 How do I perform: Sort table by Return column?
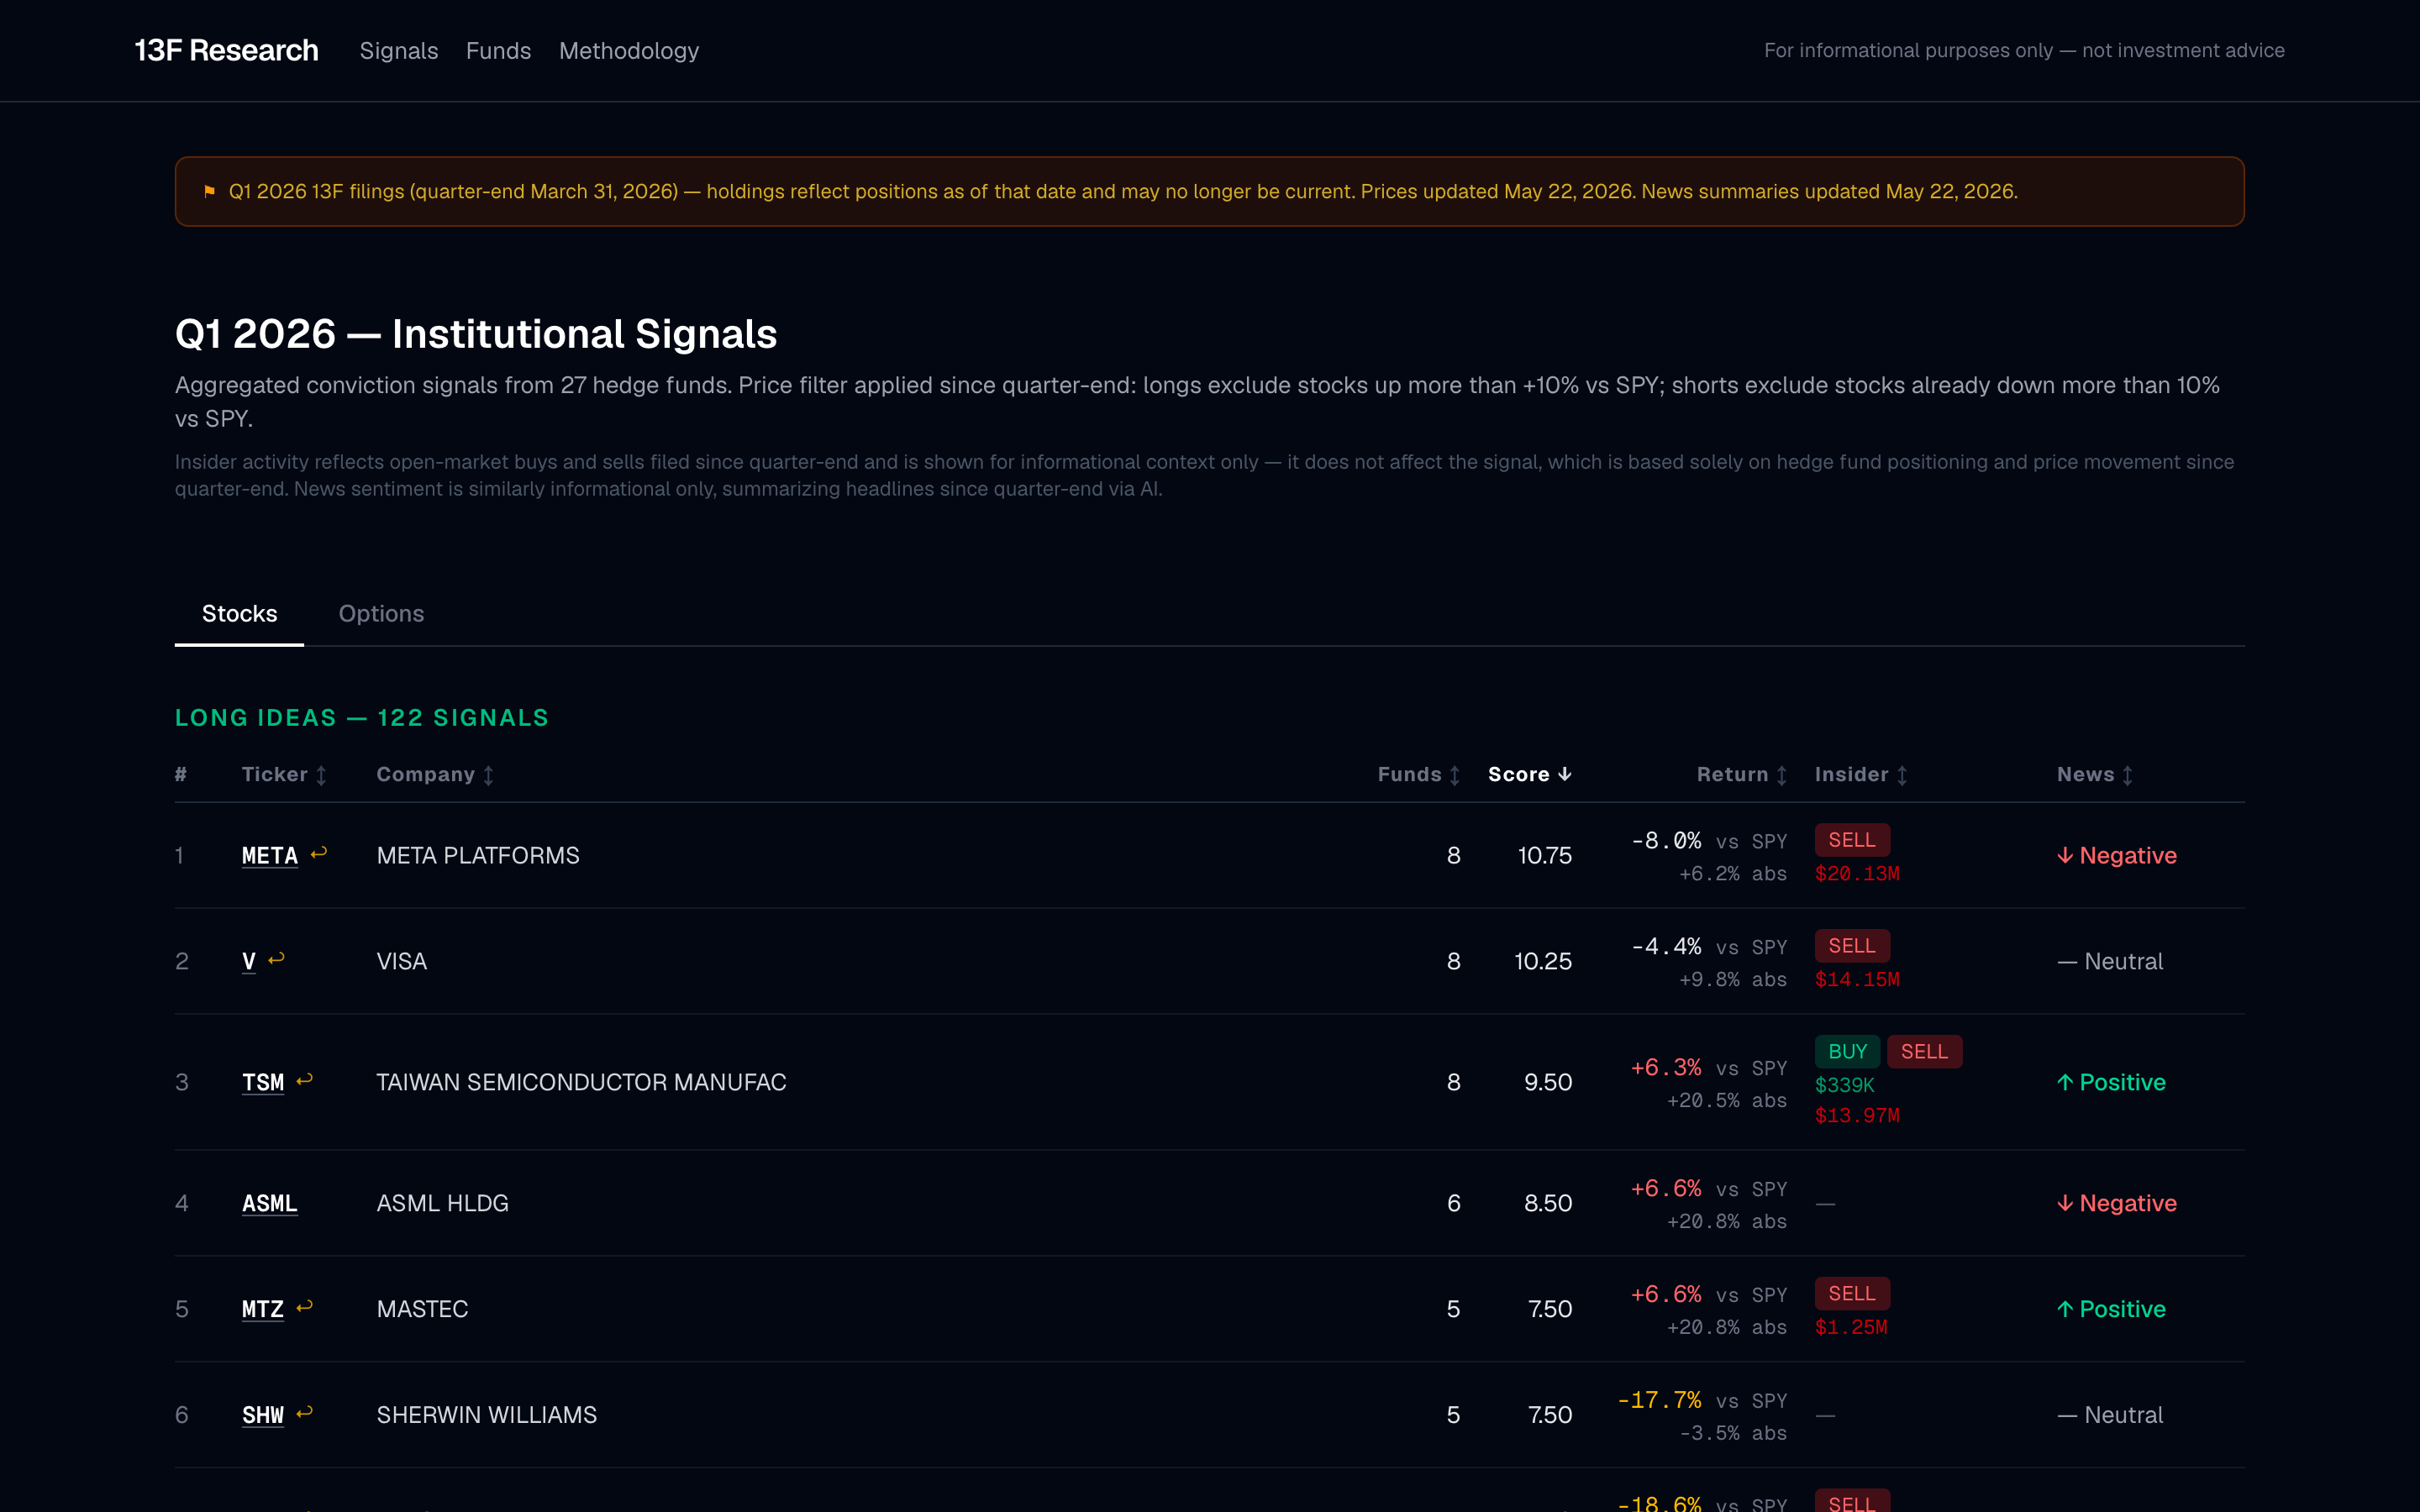coord(1742,775)
